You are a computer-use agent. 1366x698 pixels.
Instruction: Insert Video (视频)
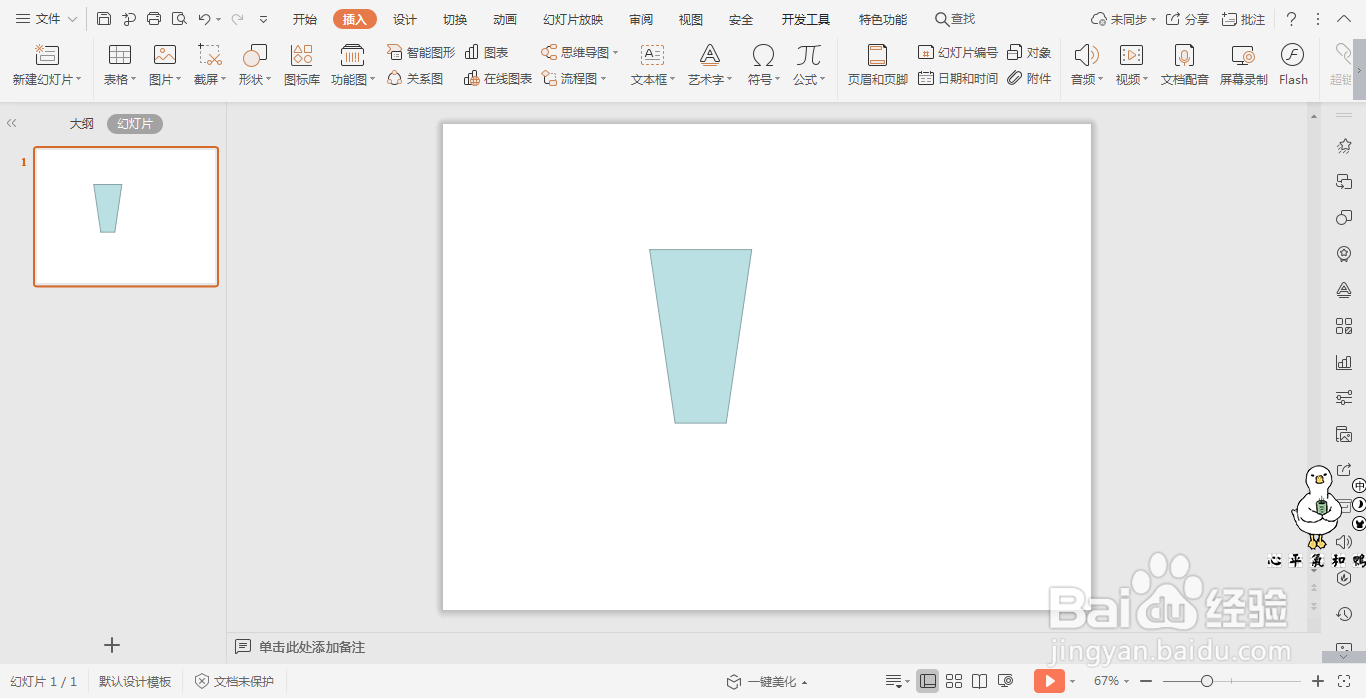click(1132, 65)
